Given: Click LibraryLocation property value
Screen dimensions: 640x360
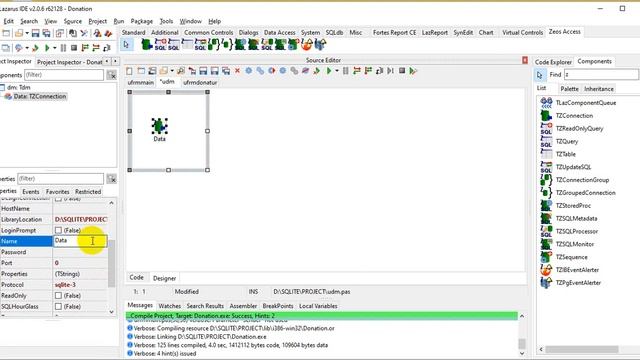Looking at the screenshot, I should 80,220.
